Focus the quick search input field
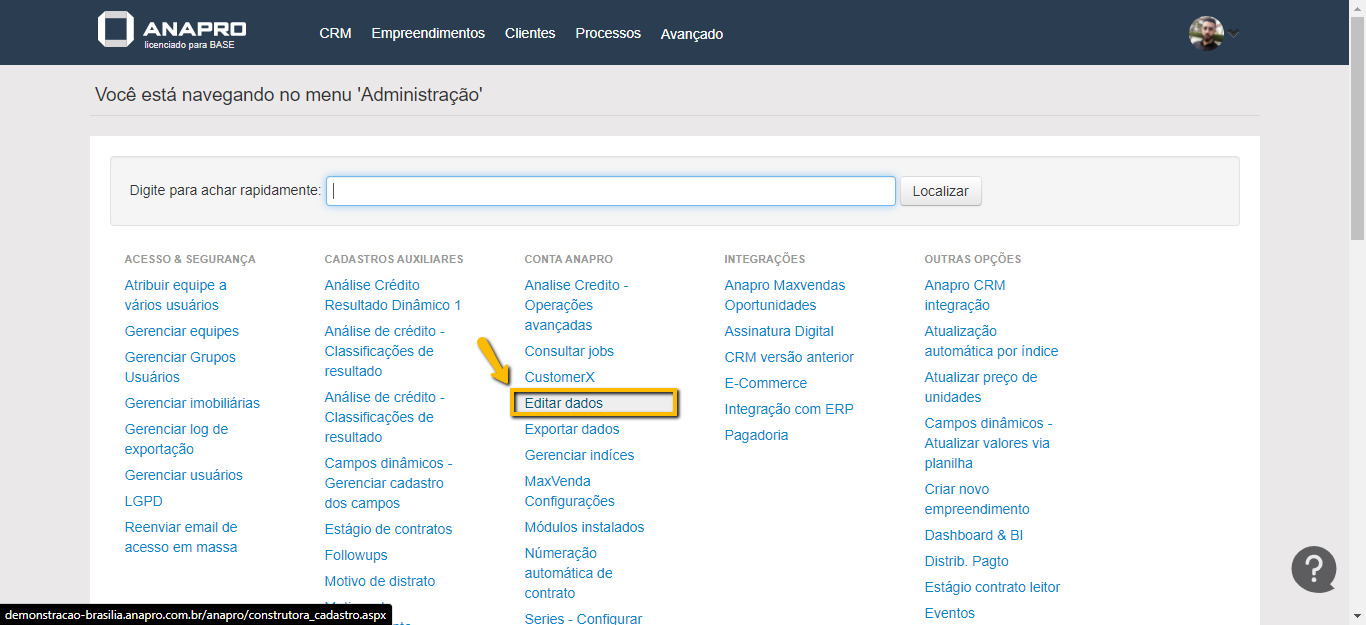The image size is (1366, 625). (x=610, y=191)
